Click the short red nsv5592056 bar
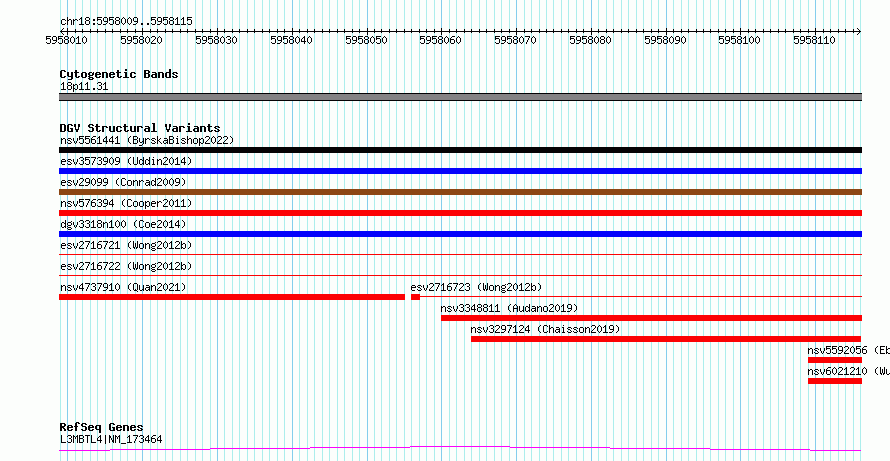This screenshot has width=890, height=461. [835, 360]
